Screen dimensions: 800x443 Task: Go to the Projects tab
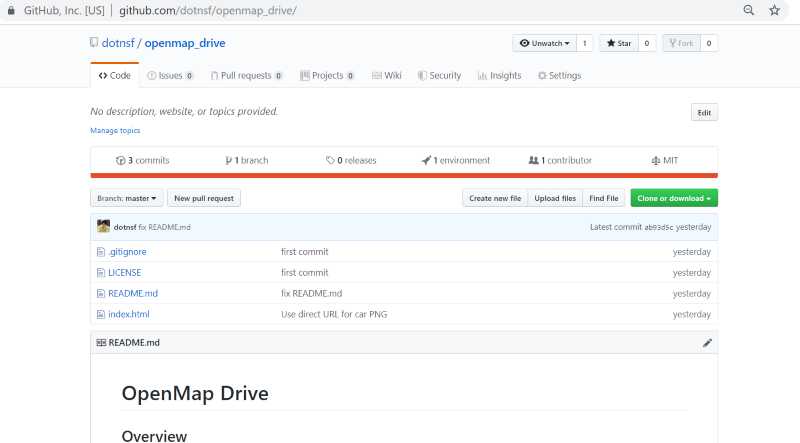[x=327, y=76]
